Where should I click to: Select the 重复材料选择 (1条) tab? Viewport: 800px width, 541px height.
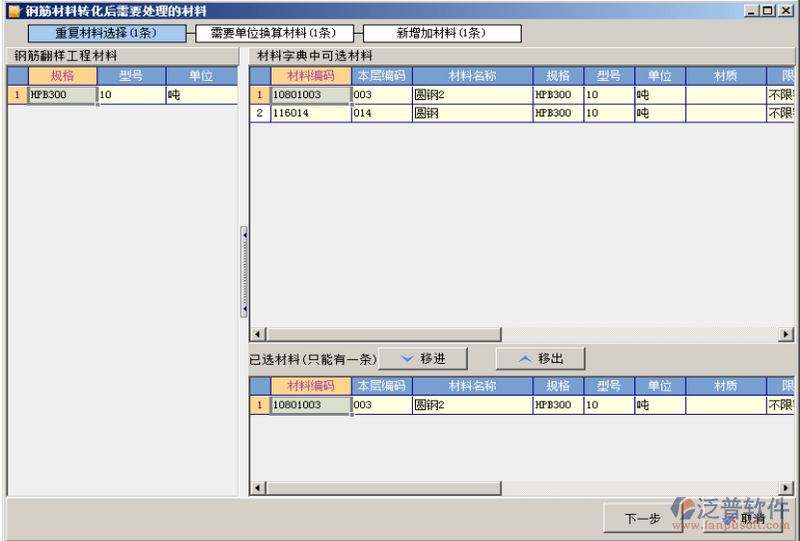[x=106, y=33]
